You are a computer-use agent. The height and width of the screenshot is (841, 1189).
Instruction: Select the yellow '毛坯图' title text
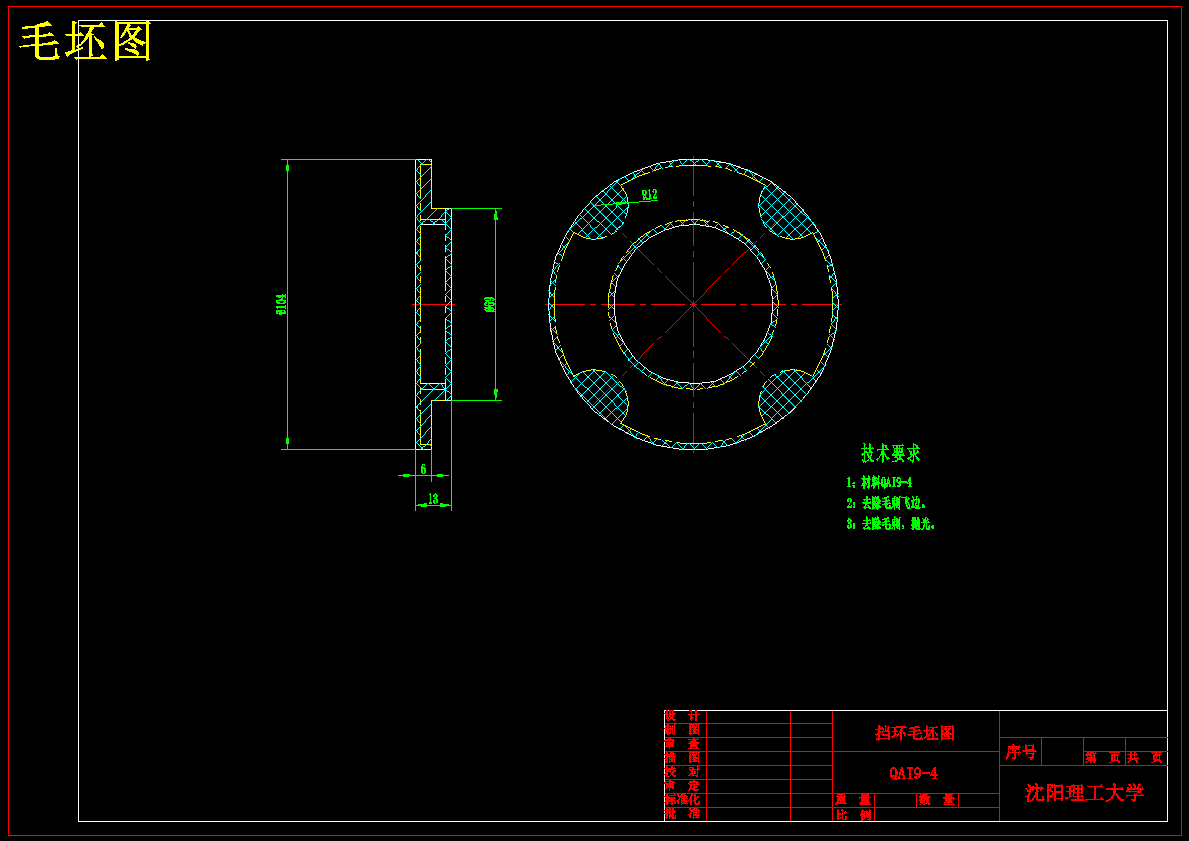pos(86,42)
